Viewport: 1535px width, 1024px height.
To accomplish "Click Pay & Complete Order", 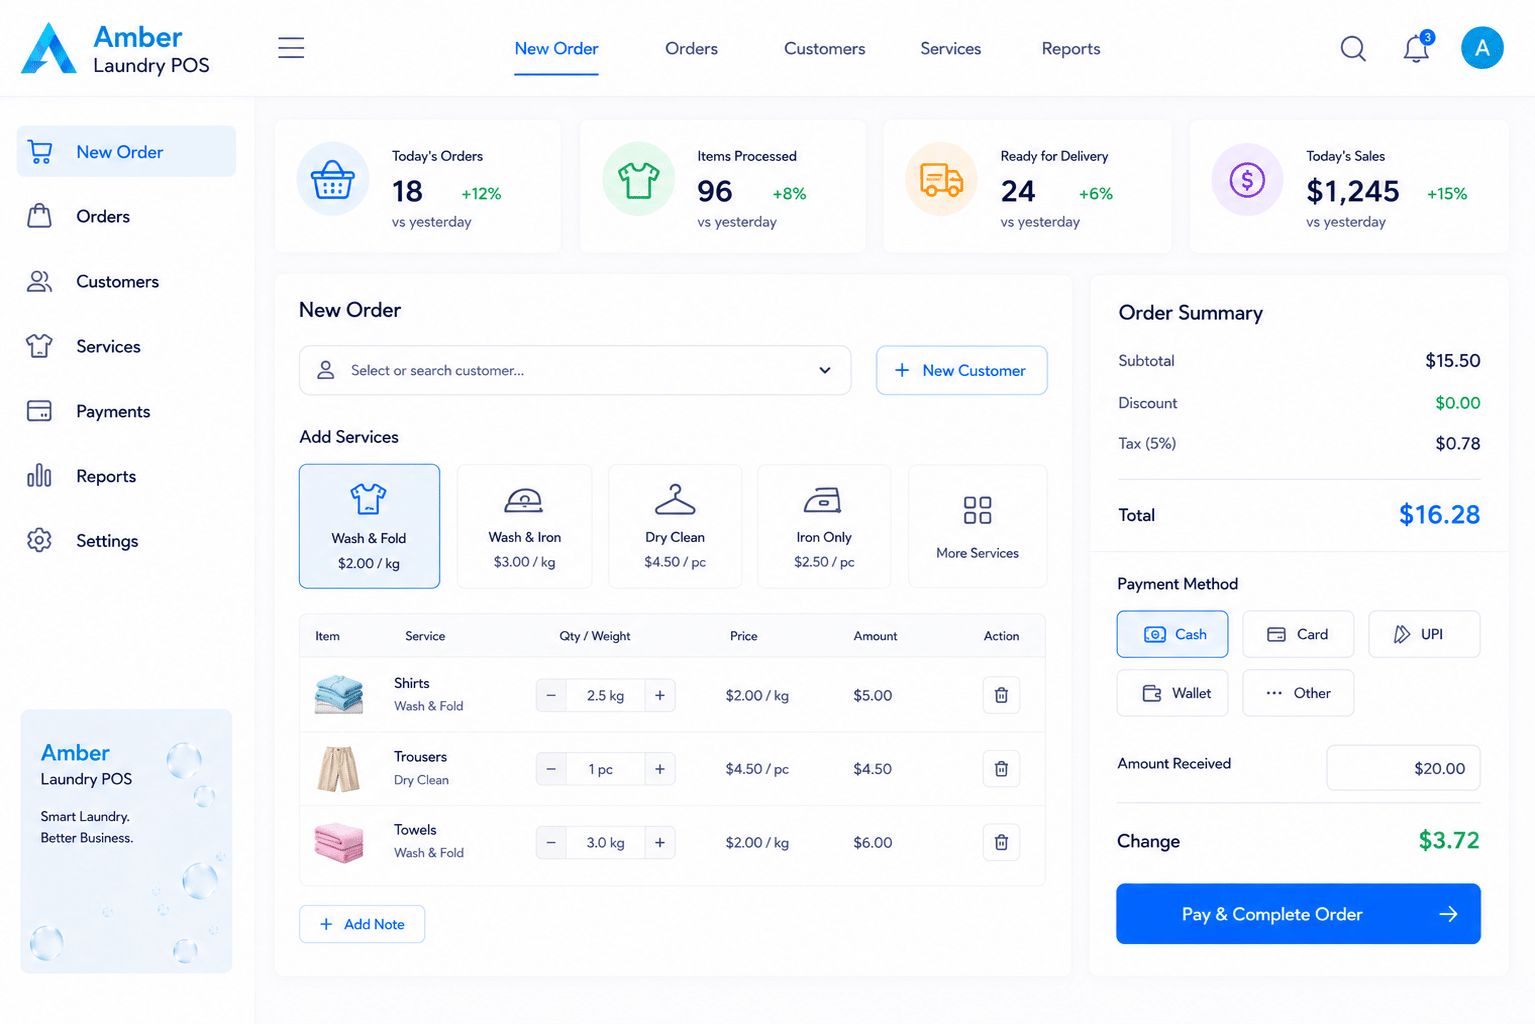I will tap(1298, 914).
